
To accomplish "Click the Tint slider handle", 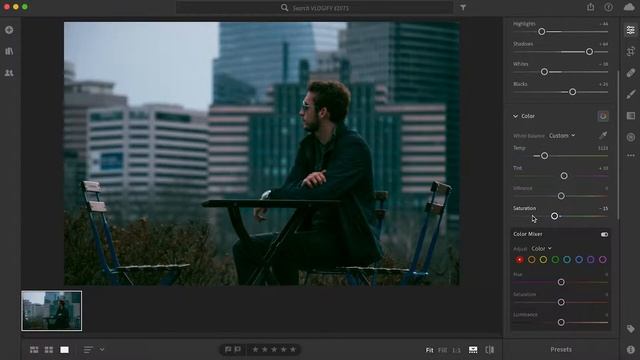I will pos(564,176).
